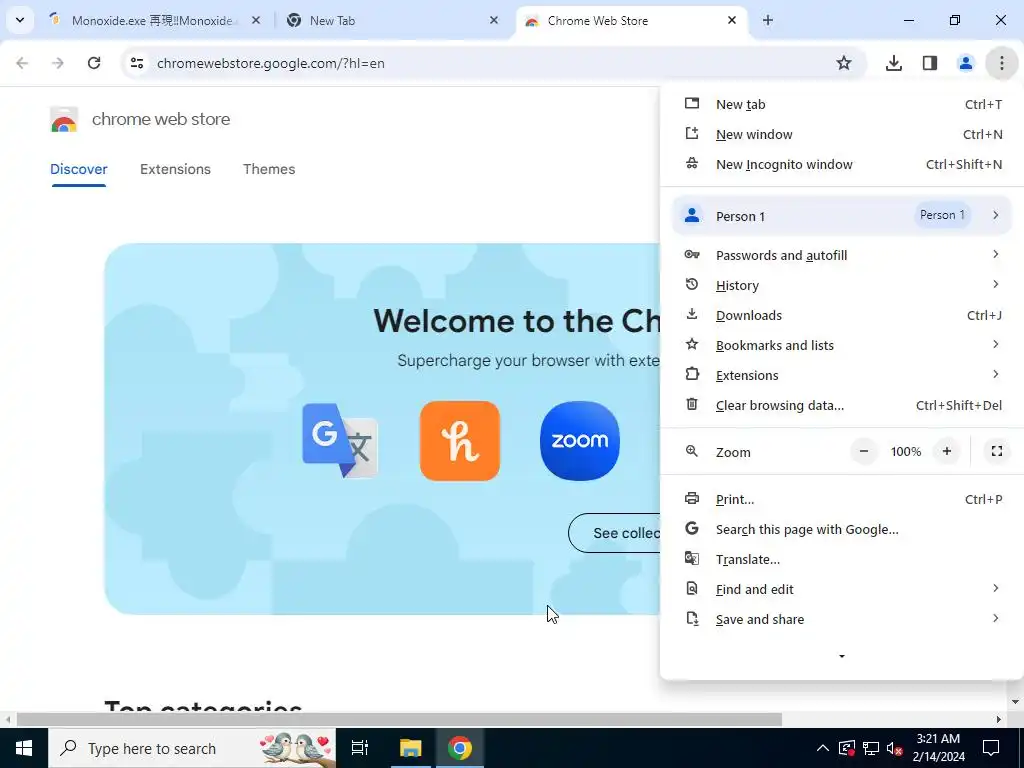Close the three-dot Chrome menu button

1001,63
